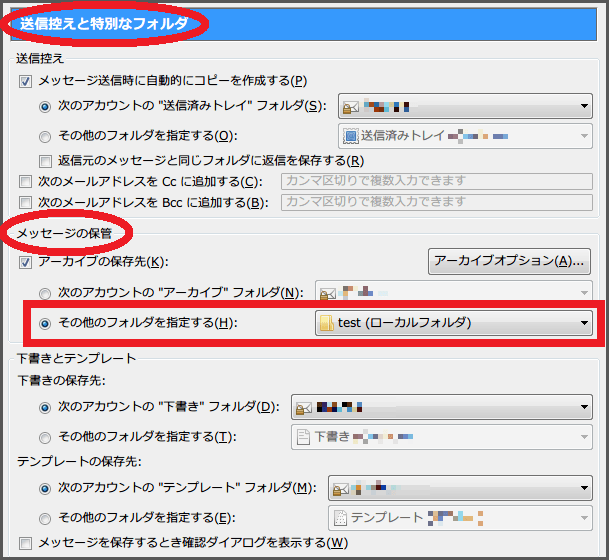The width and height of the screenshot is (609, 560).
Task: Open the test (ローカルフォルダ) dropdown
Action: 454,323
